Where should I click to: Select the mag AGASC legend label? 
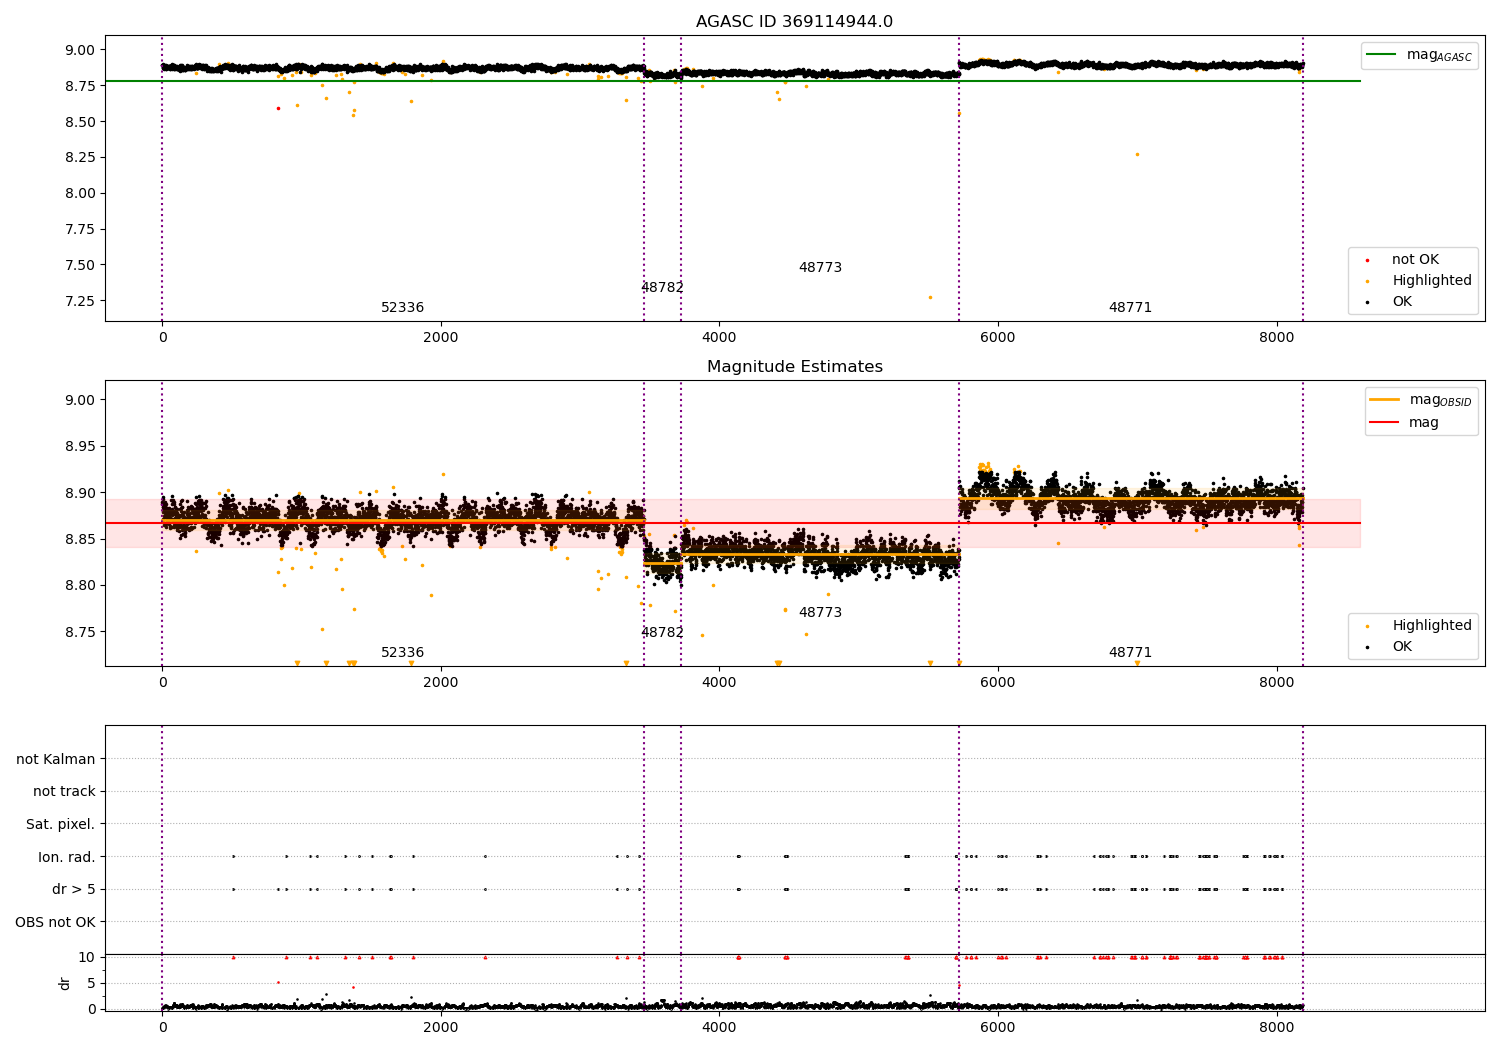[x=1439, y=55]
